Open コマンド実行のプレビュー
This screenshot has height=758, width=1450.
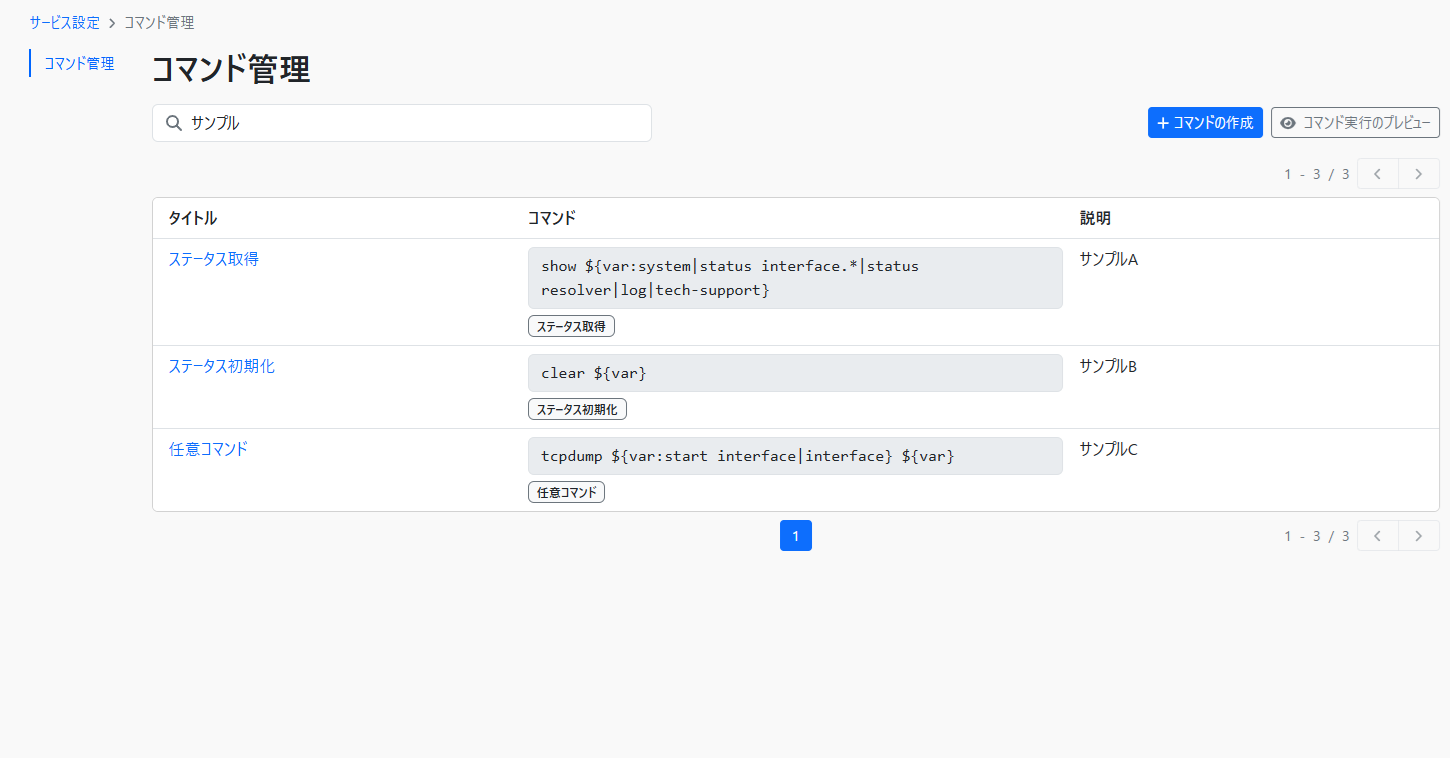[x=1355, y=123]
